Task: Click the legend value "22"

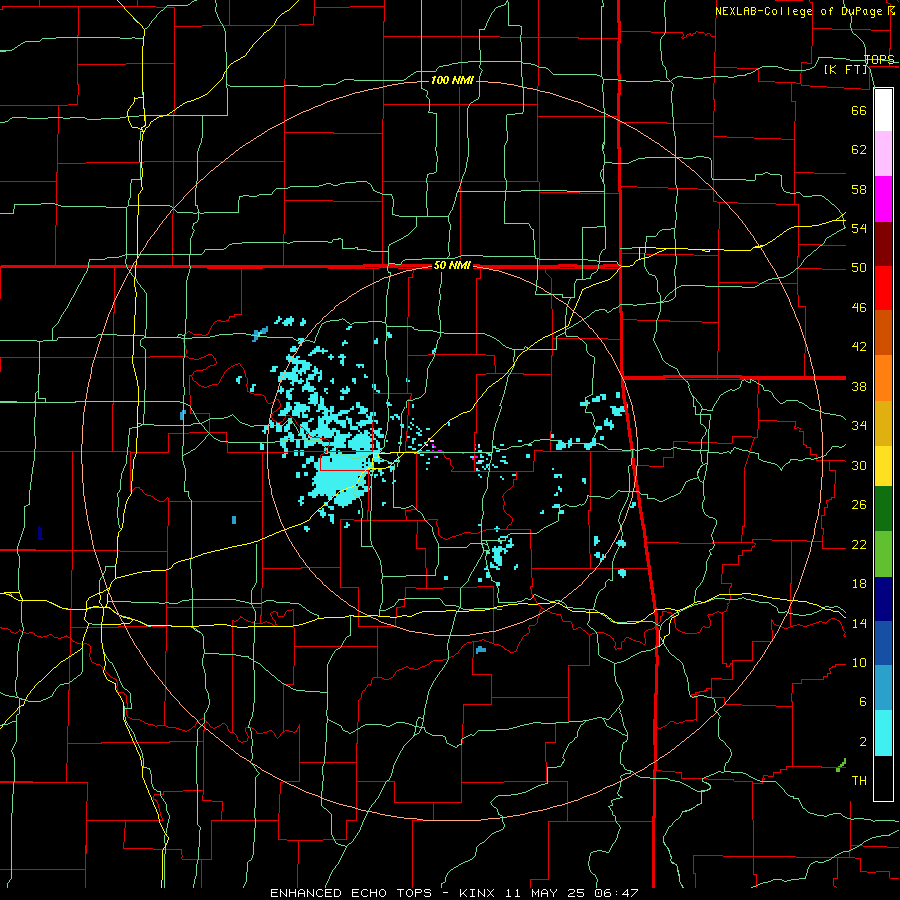Action: pyautogui.click(x=859, y=545)
